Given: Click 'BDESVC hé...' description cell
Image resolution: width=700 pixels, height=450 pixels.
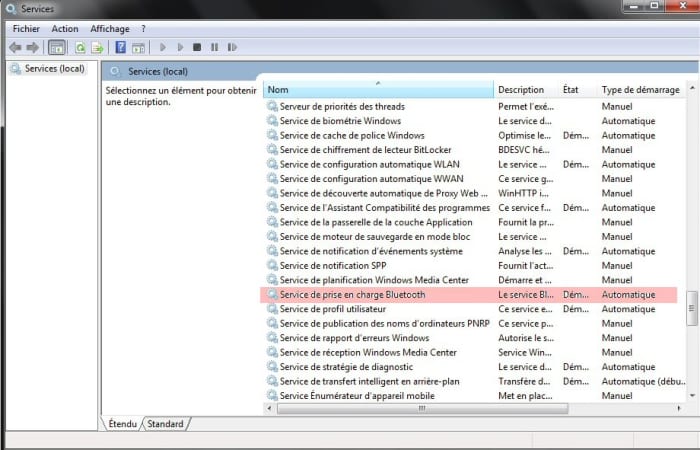Looking at the screenshot, I should [x=524, y=150].
